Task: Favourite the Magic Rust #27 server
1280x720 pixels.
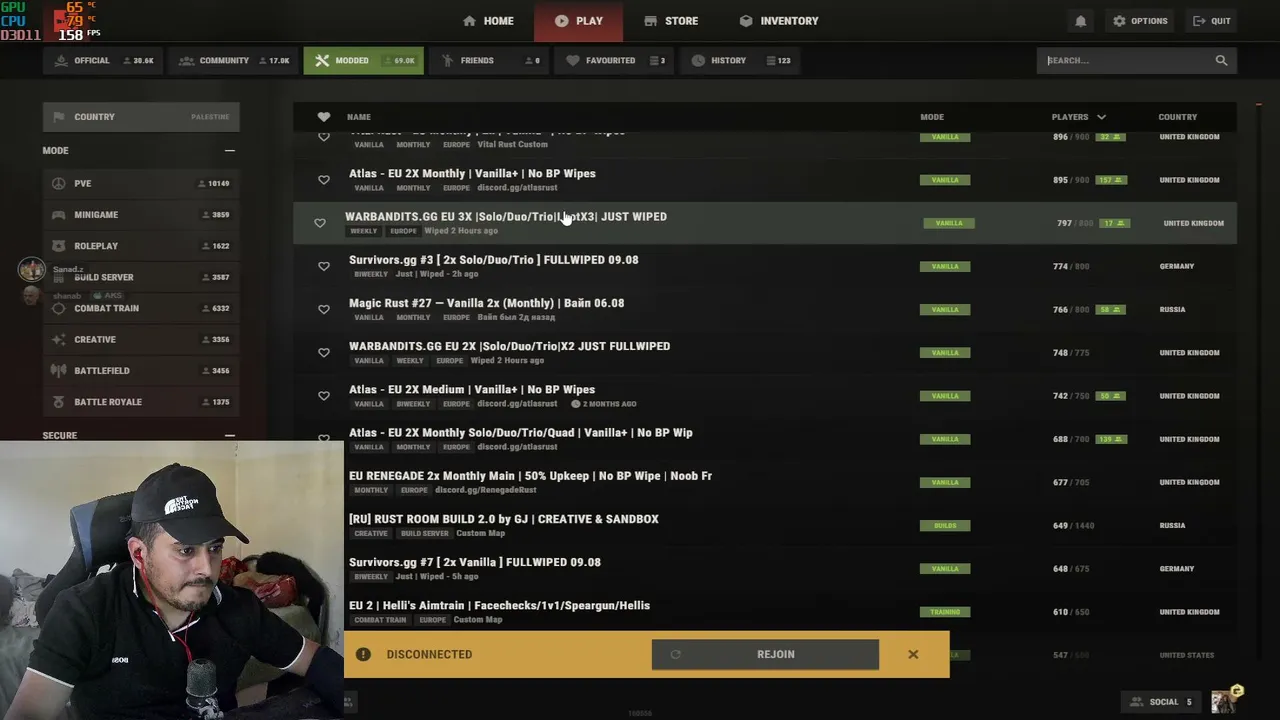Action: (324, 309)
